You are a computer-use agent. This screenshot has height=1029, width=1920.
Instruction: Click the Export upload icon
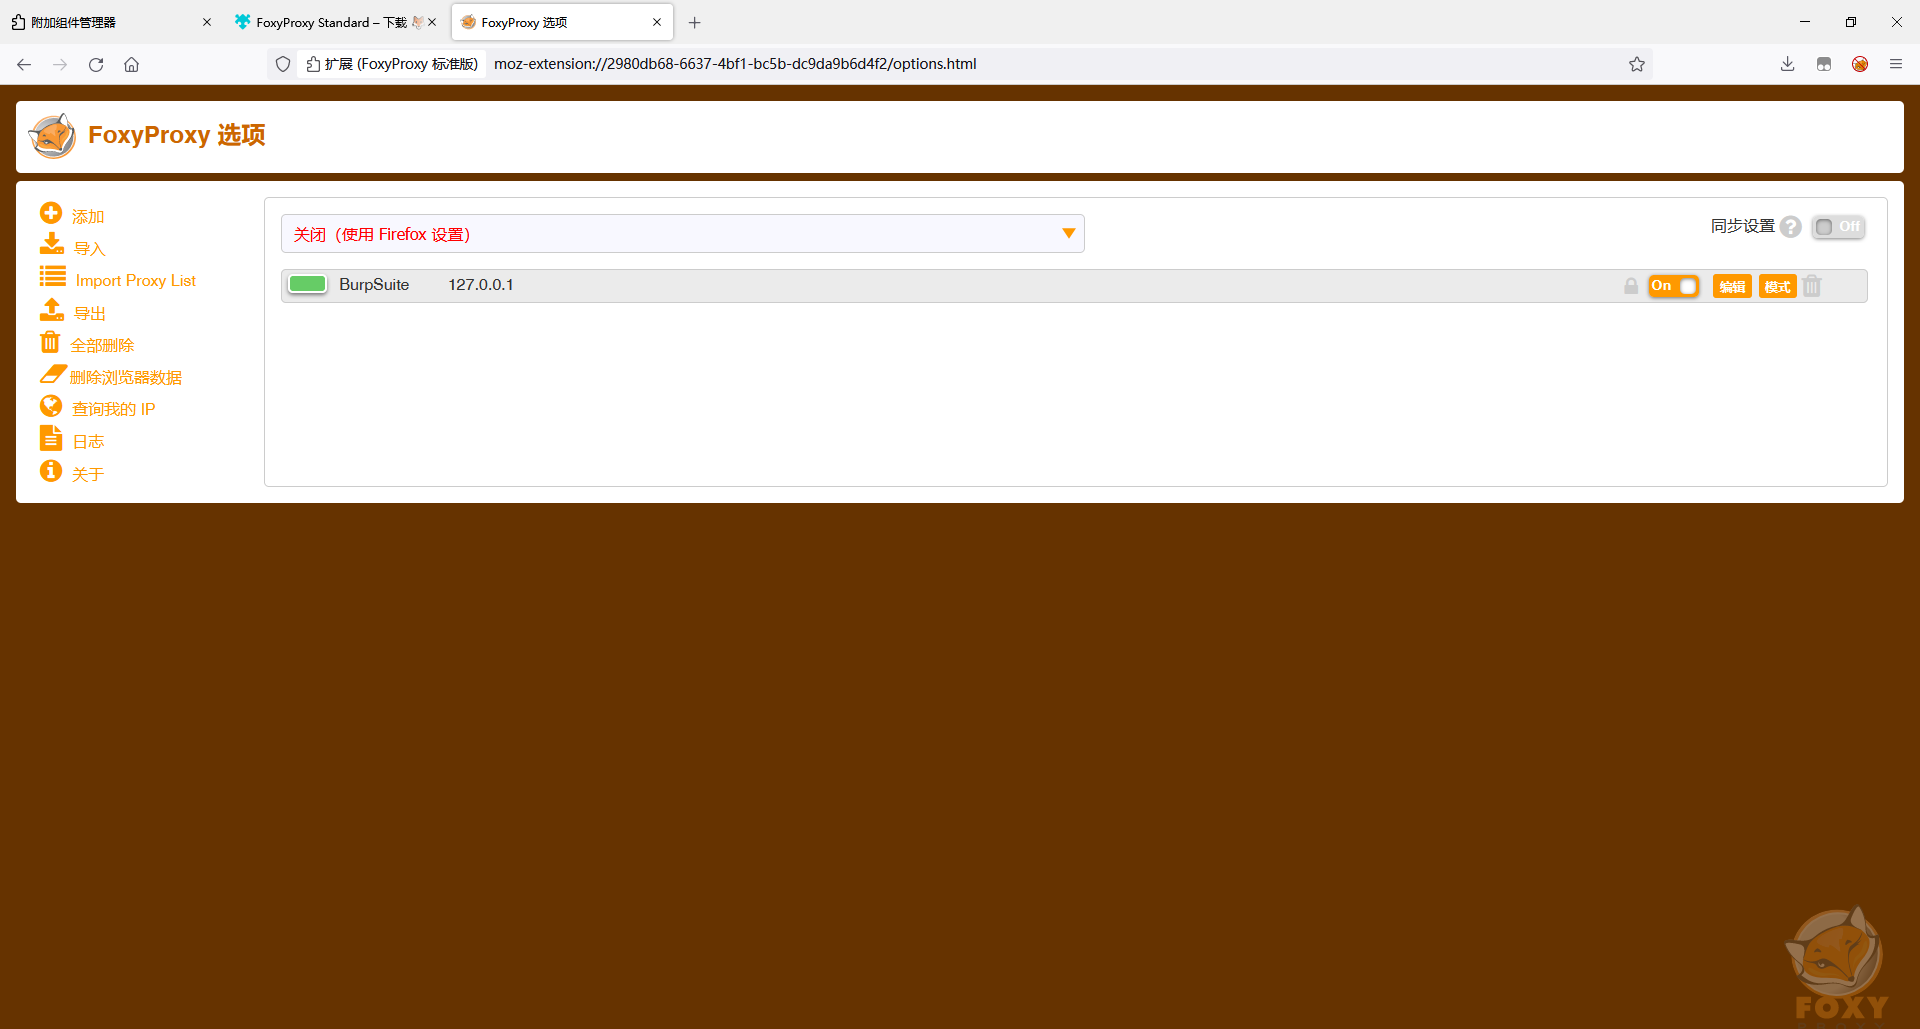(52, 310)
